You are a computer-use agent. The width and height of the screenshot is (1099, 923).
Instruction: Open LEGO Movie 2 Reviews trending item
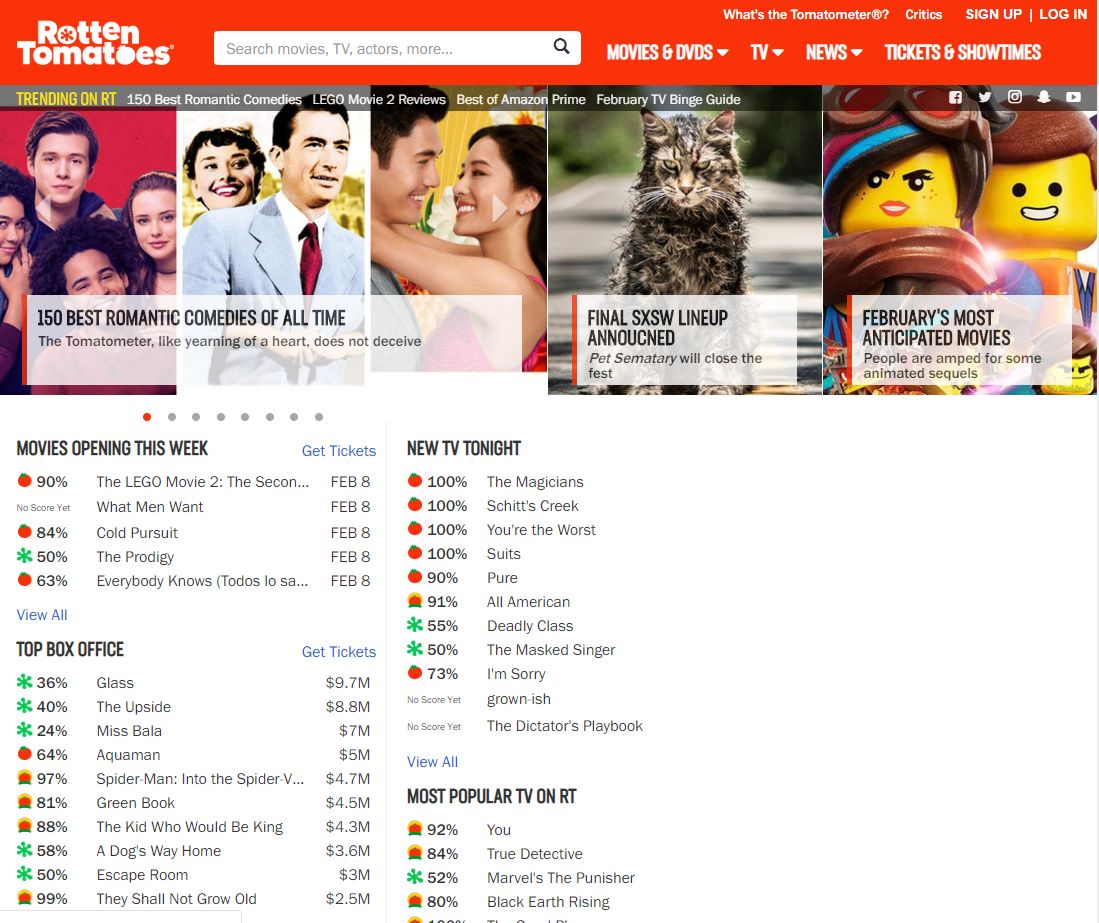(379, 99)
